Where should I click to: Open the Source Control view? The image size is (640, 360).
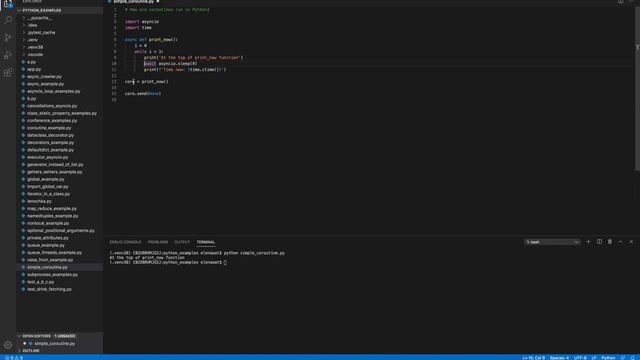pos(8,38)
